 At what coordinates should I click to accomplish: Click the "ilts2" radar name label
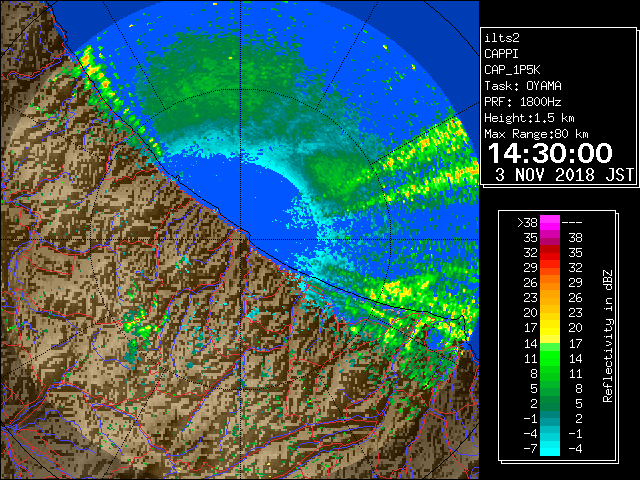click(502, 38)
